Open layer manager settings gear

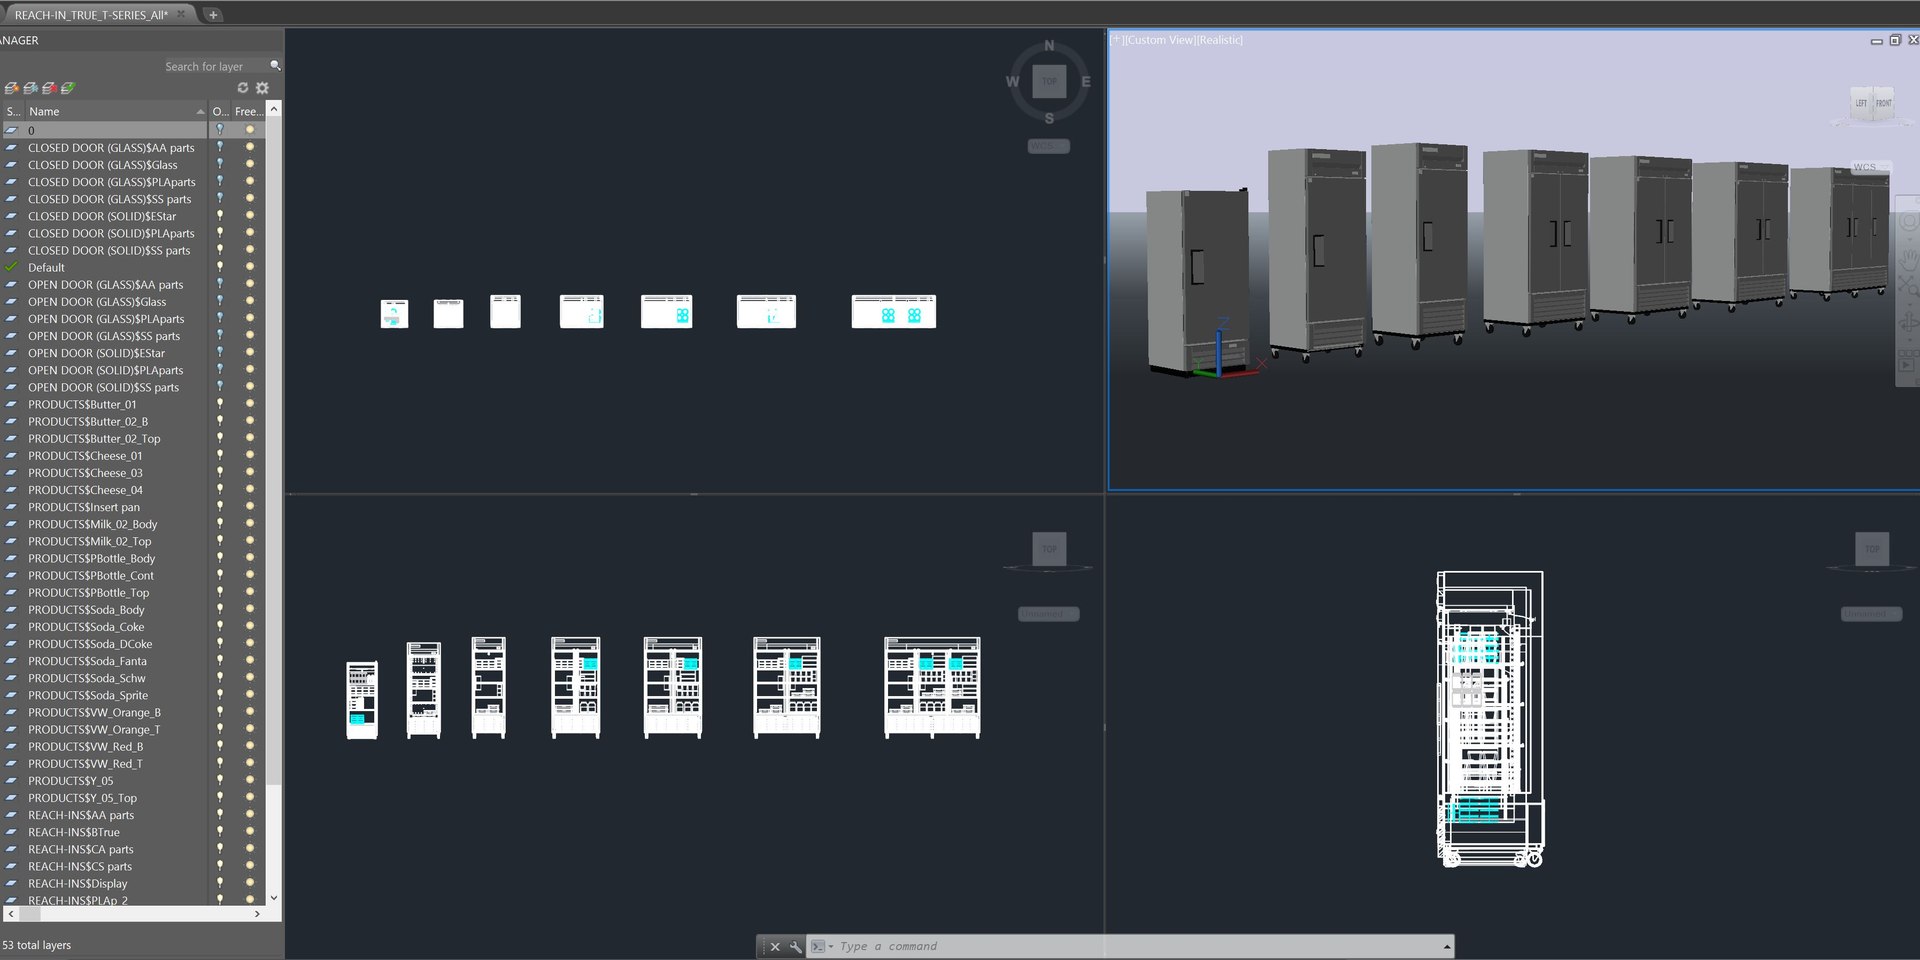tap(263, 88)
